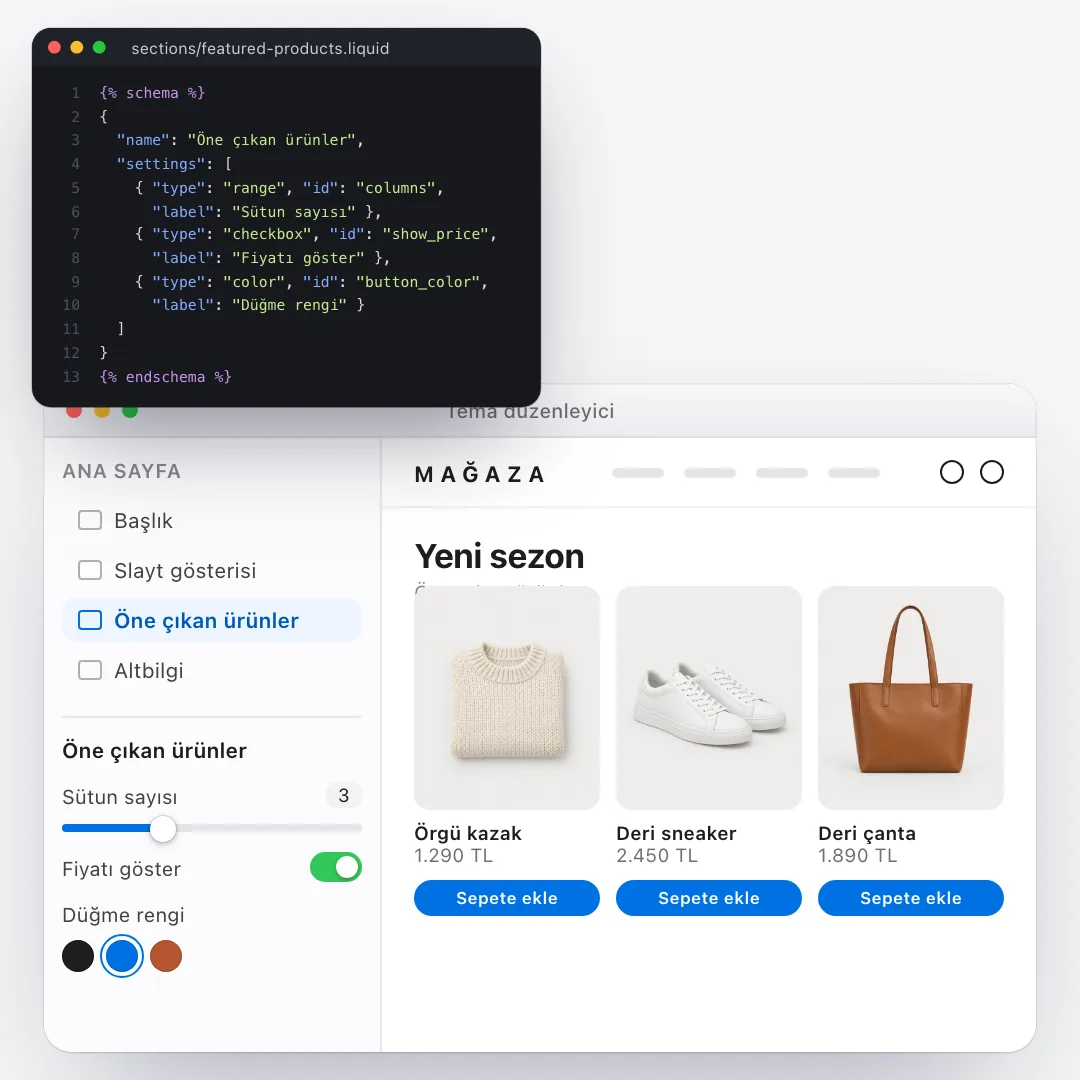This screenshot has width=1080, height=1080.
Task: Click the Sütun sayısı setting label
Action: [x=119, y=797]
